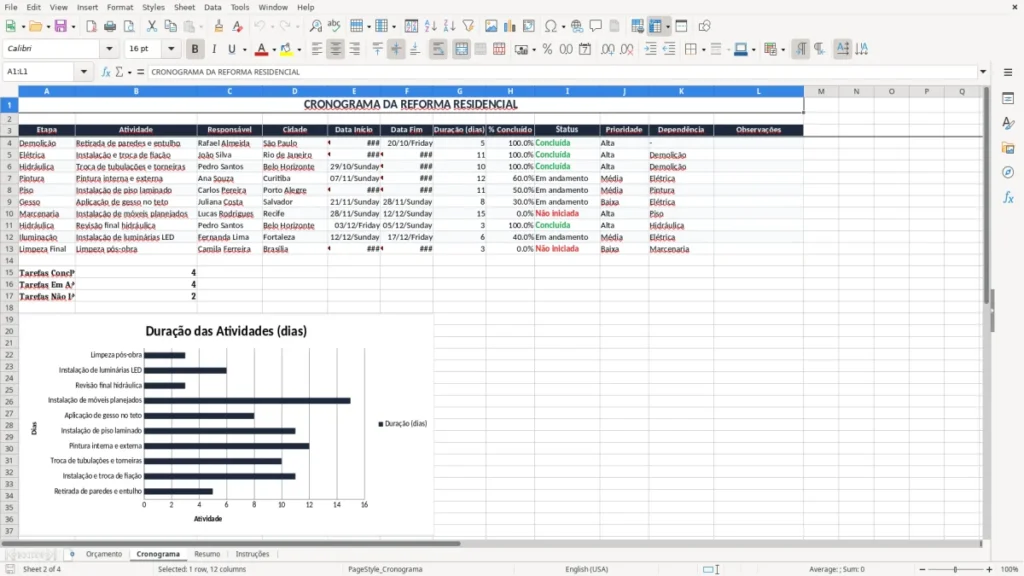Export directly as PDF
The width and height of the screenshot is (1024, 576).
(91, 26)
